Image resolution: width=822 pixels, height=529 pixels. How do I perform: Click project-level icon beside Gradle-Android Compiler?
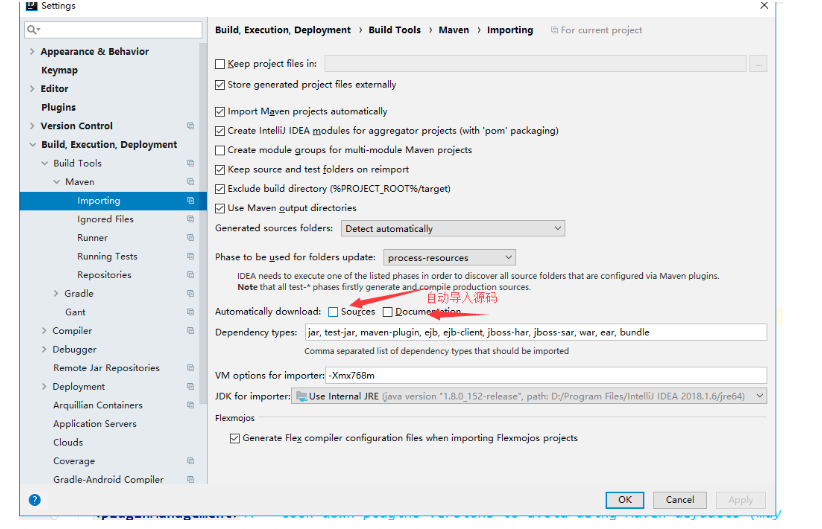(190, 480)
